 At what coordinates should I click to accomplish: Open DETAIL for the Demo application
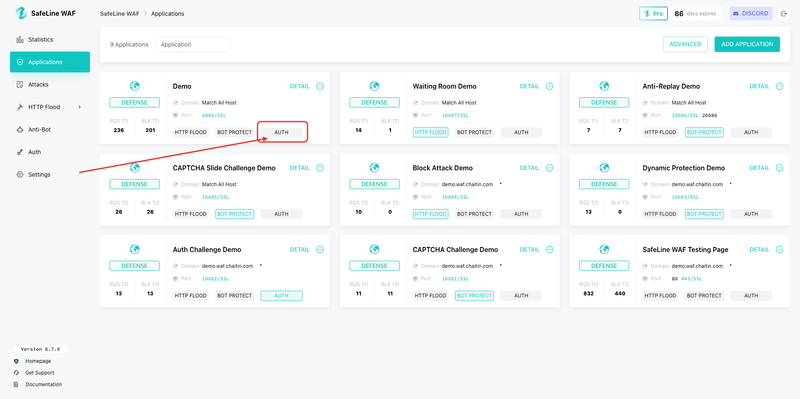299,86
